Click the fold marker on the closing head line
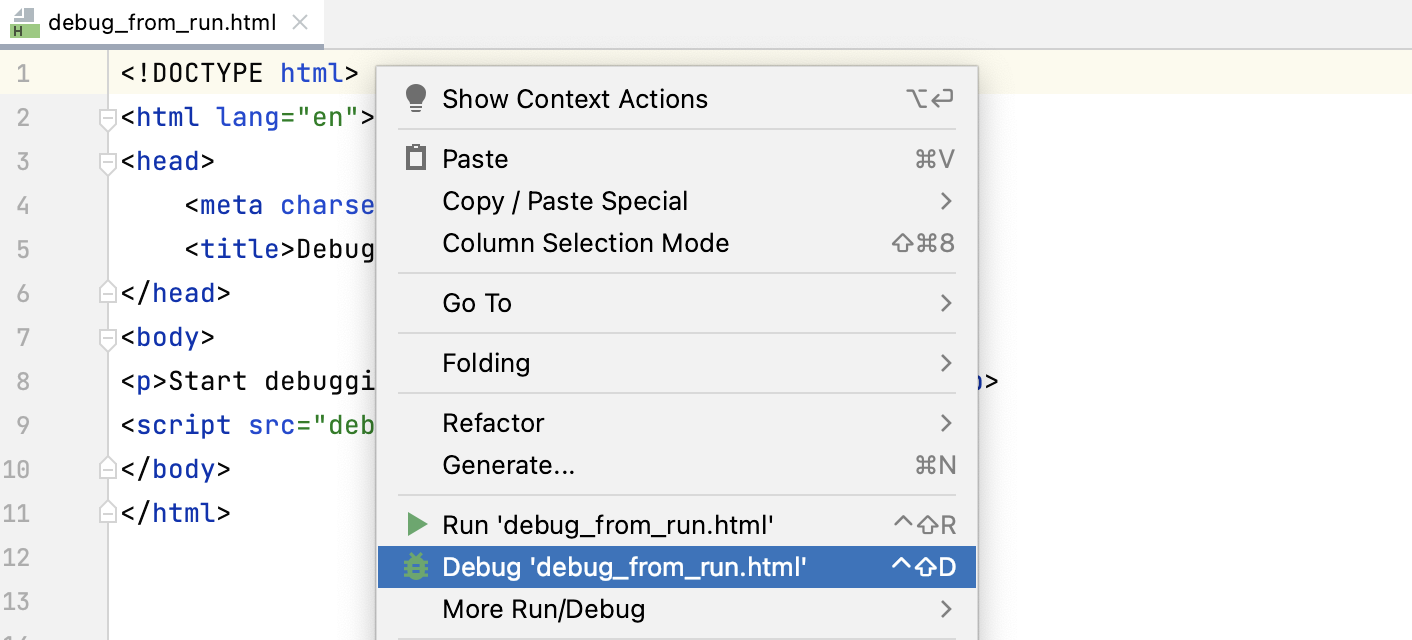 (107, 291)
